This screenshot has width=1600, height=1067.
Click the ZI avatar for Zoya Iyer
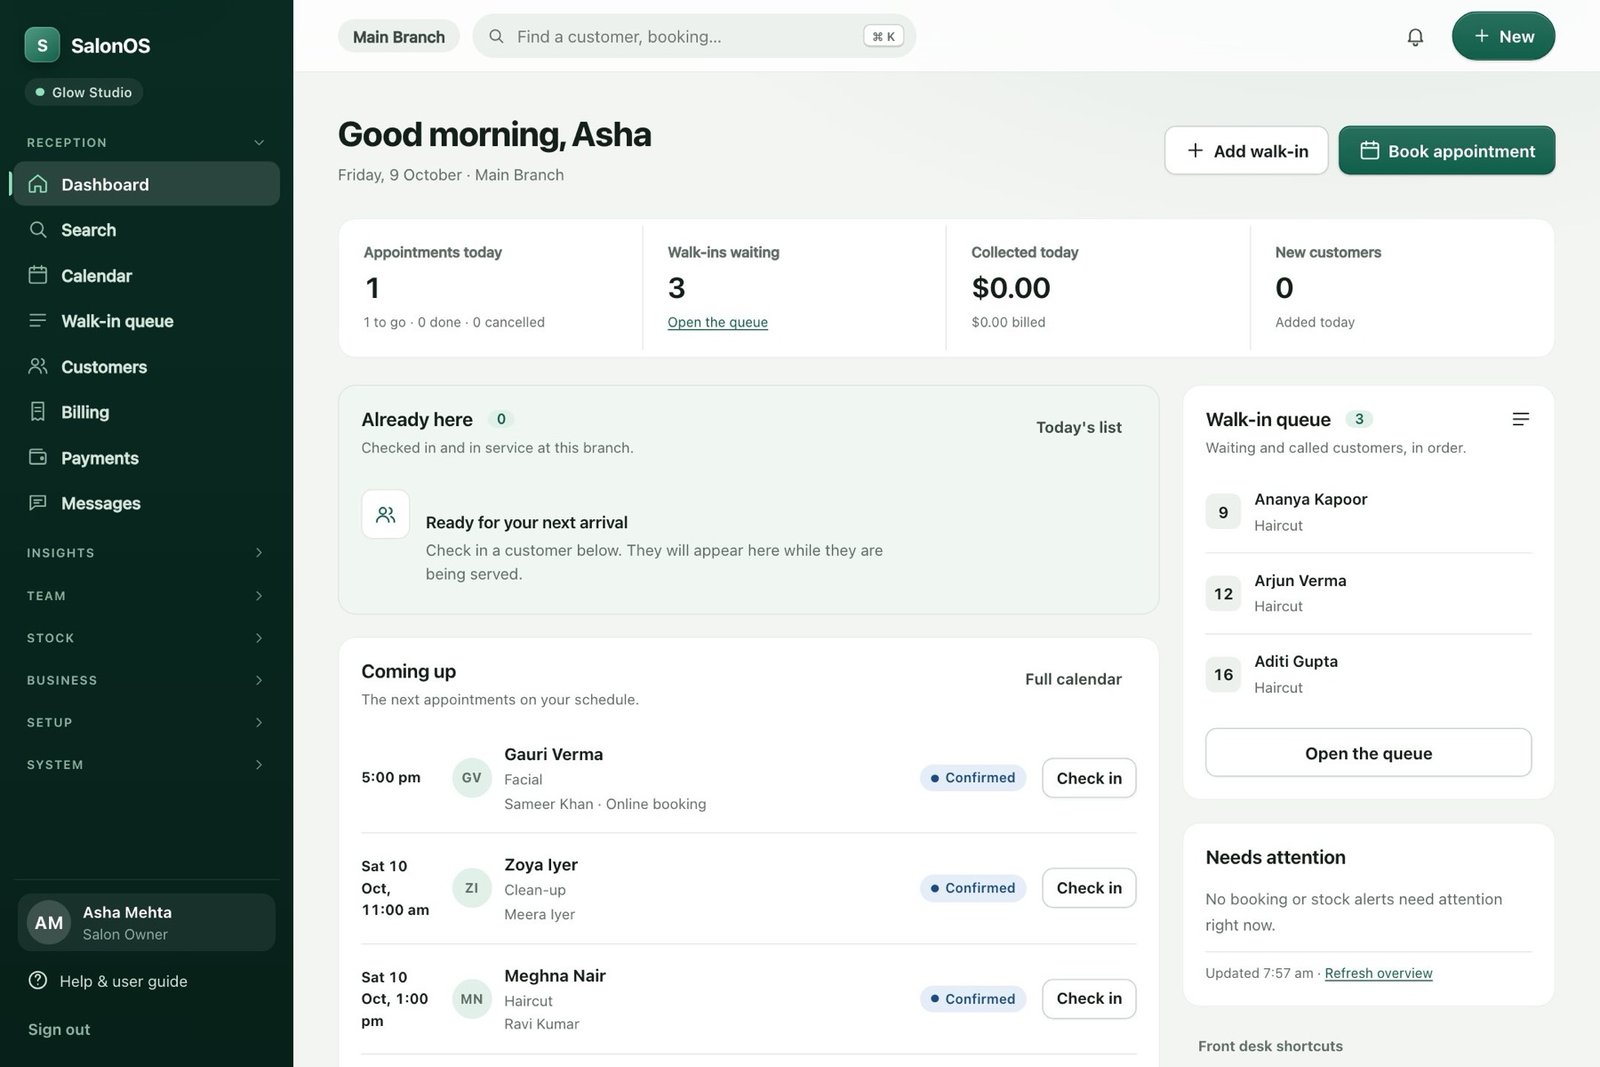click(x=472, y=888)
